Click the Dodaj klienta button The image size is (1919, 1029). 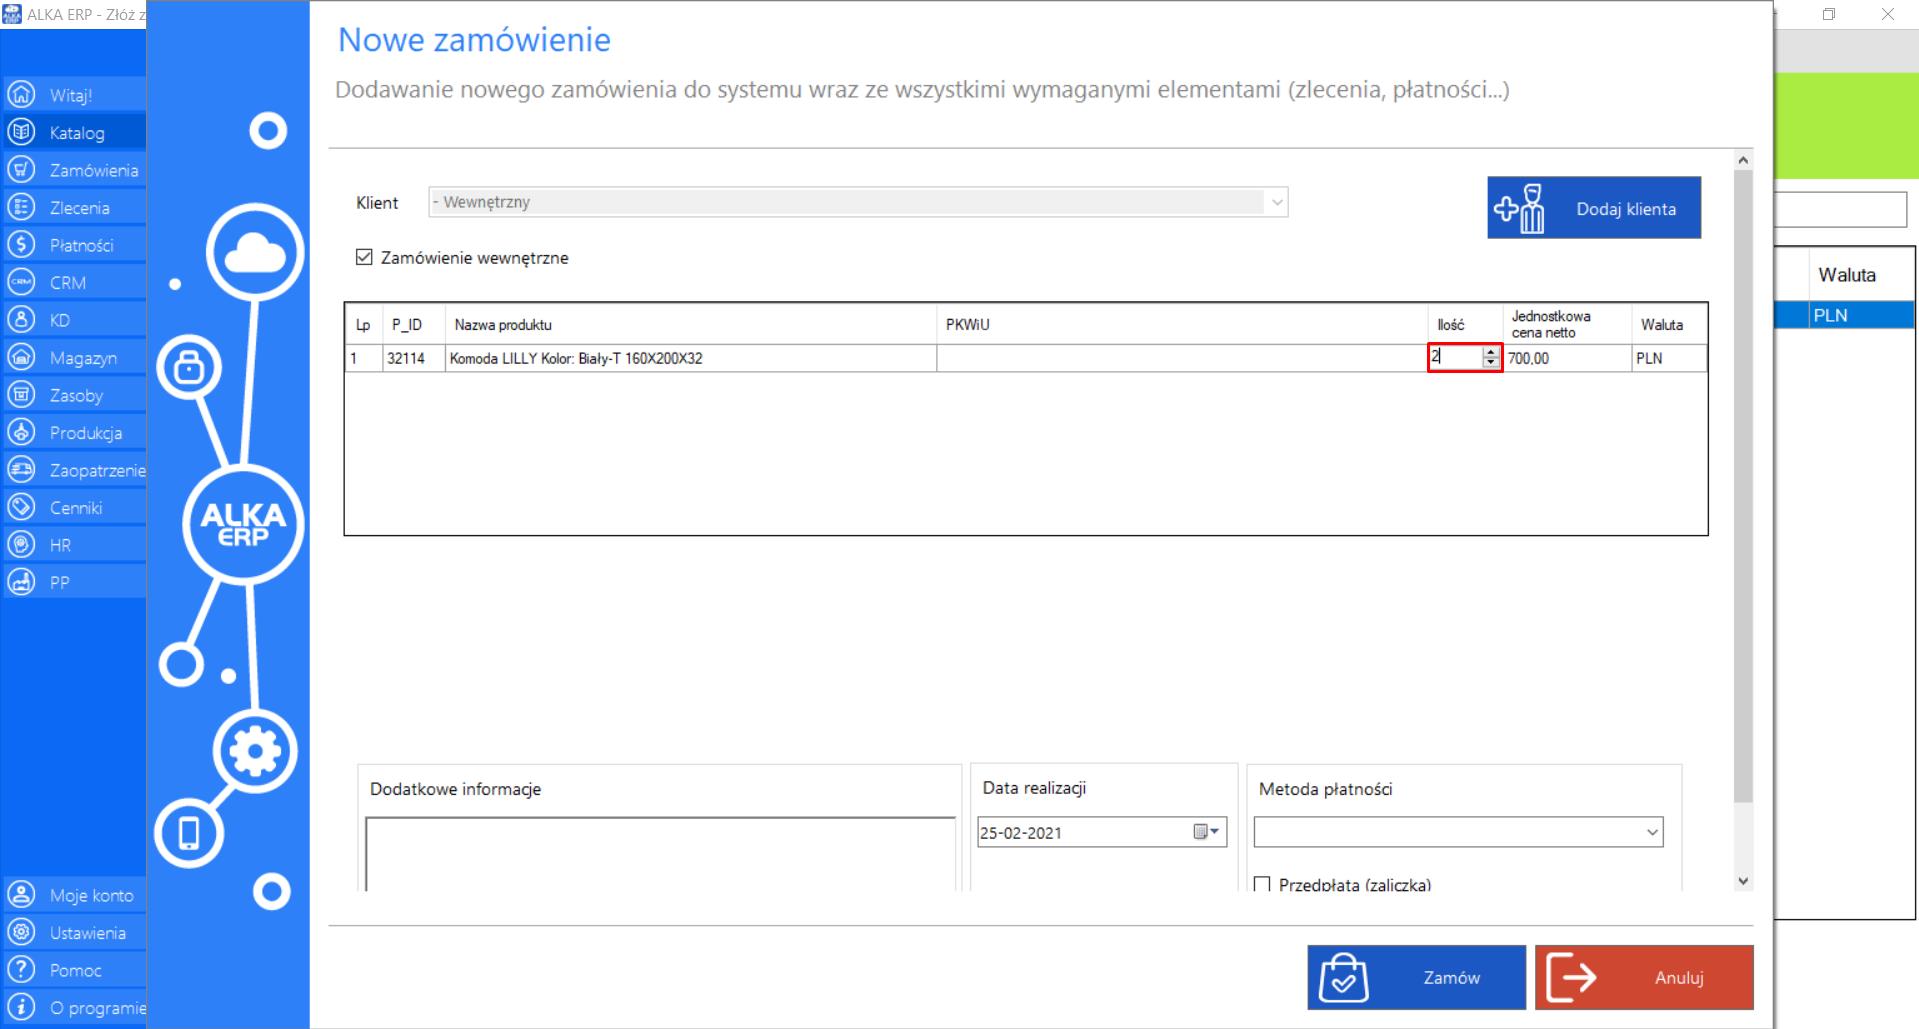click(x=1594, y=208)
